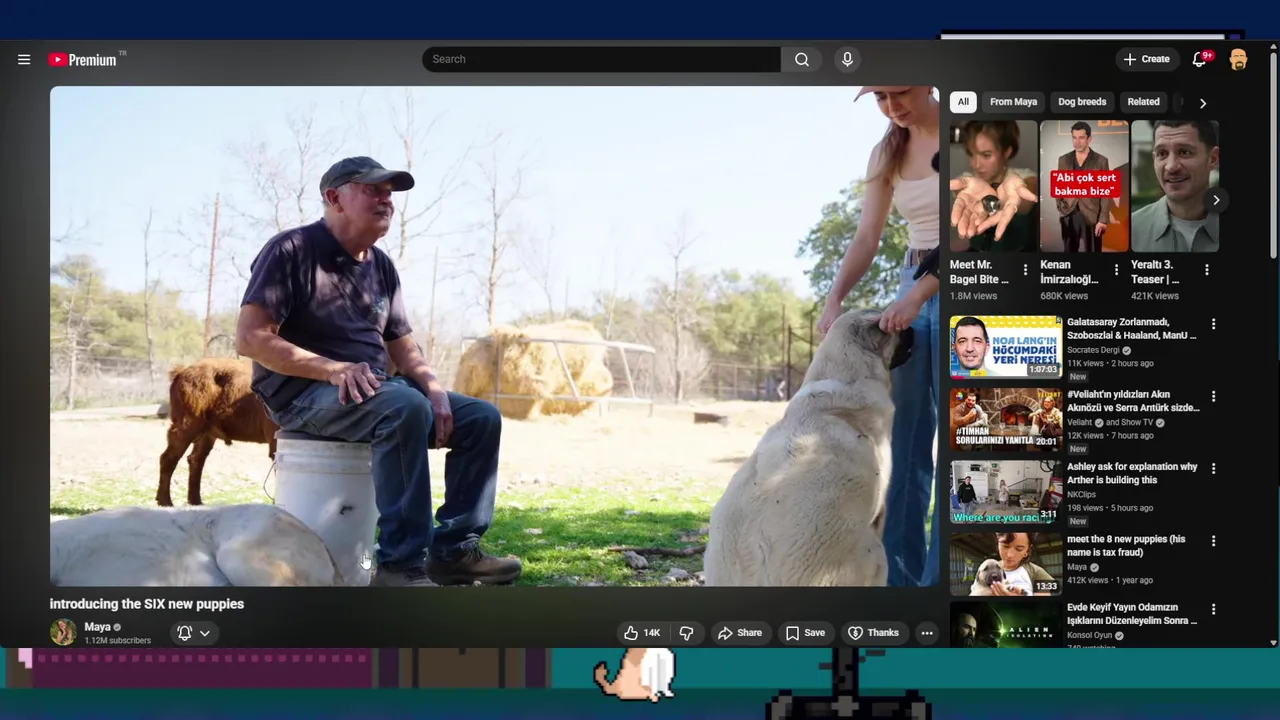The image size is (1280, 720).
Task: Click the NKClips channel name
Action: pyautogui.click(x=1082, y=494)
